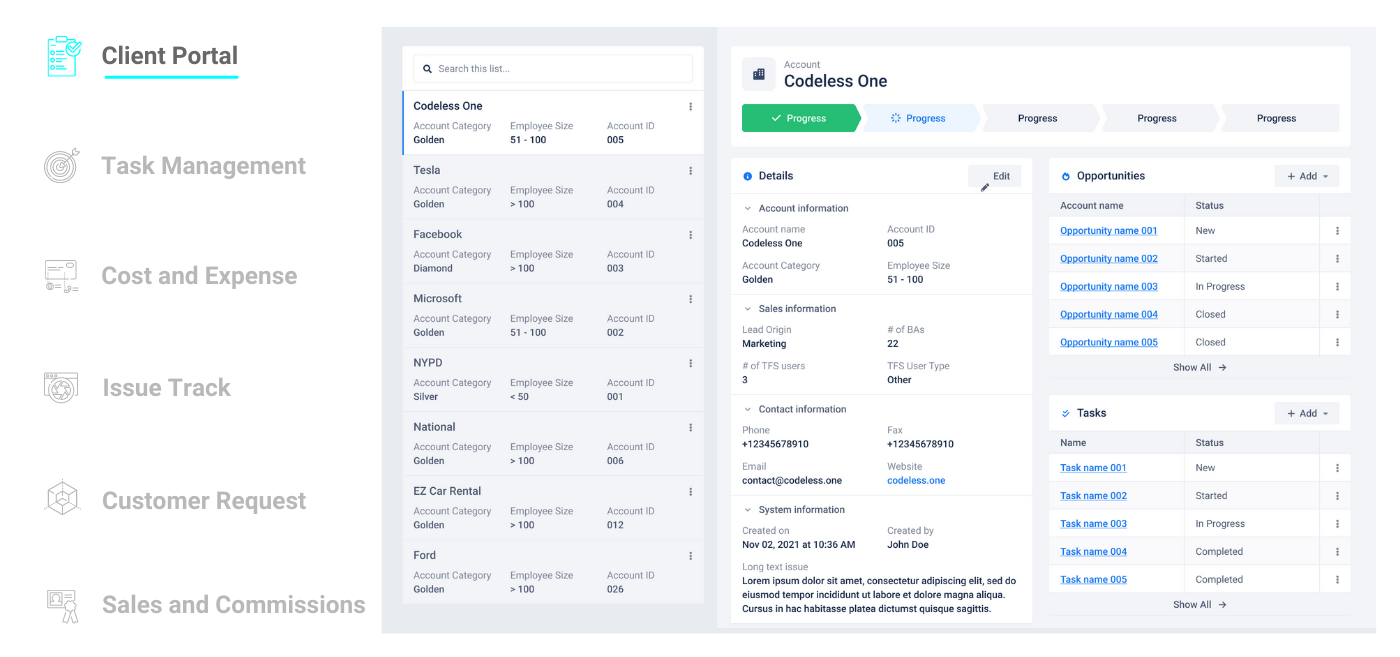This screenshot has height=657, width=1400.
Task: Open Task name 002 row menu
Action: (x=1337, y=496)
